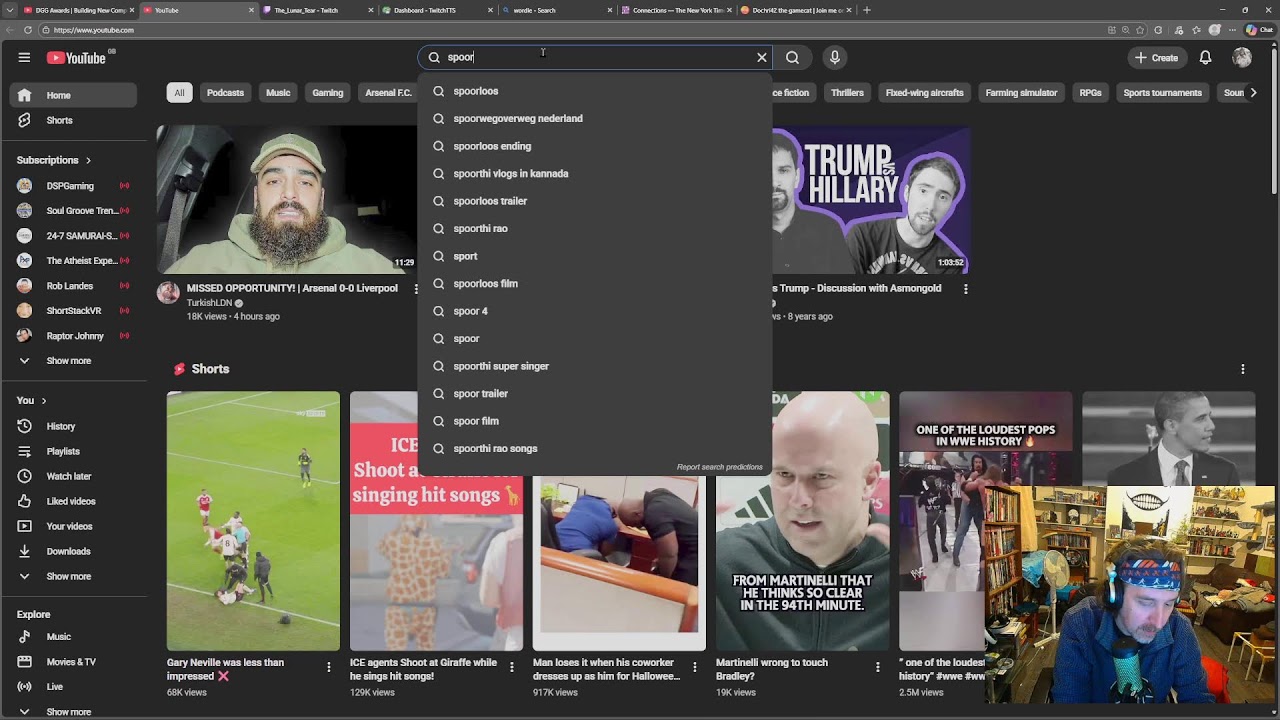Open the Gary Neville short thumbnail

pyautogui.click(x=253, y=521)
